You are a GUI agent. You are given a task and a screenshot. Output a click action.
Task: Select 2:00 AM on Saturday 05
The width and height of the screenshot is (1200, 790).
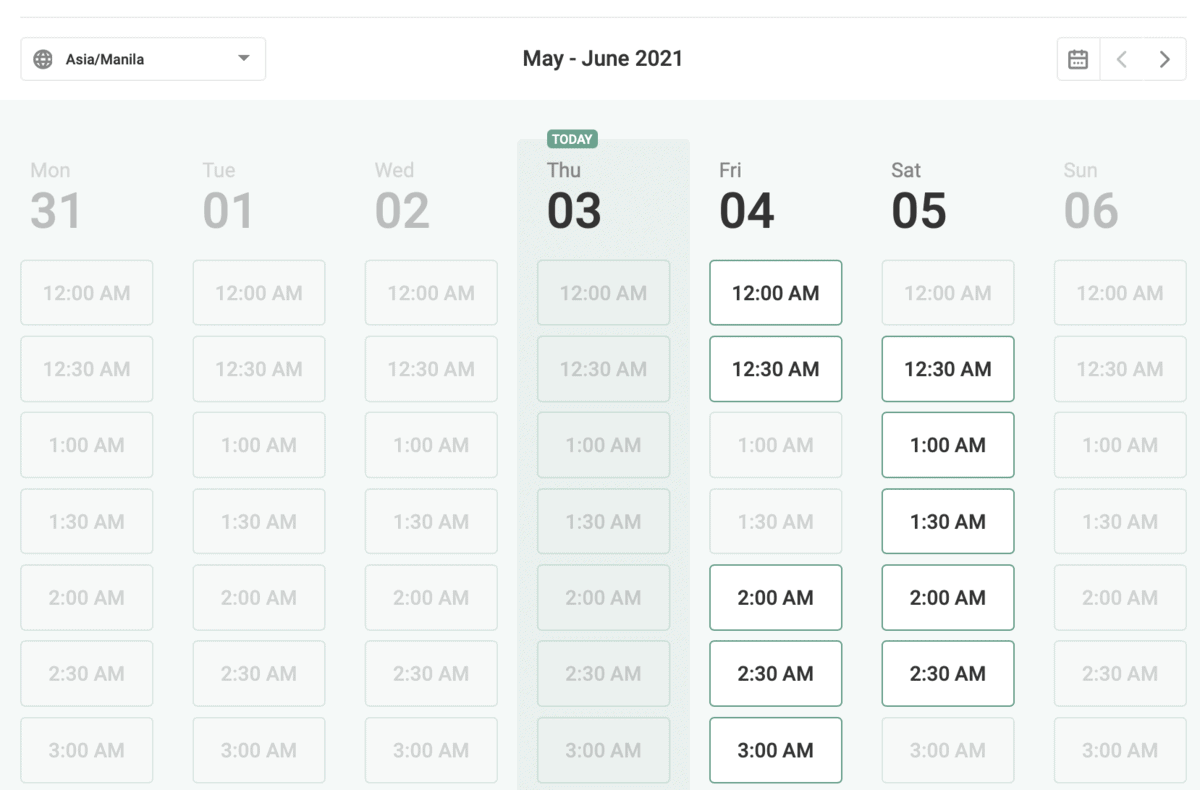click(948, 597)
